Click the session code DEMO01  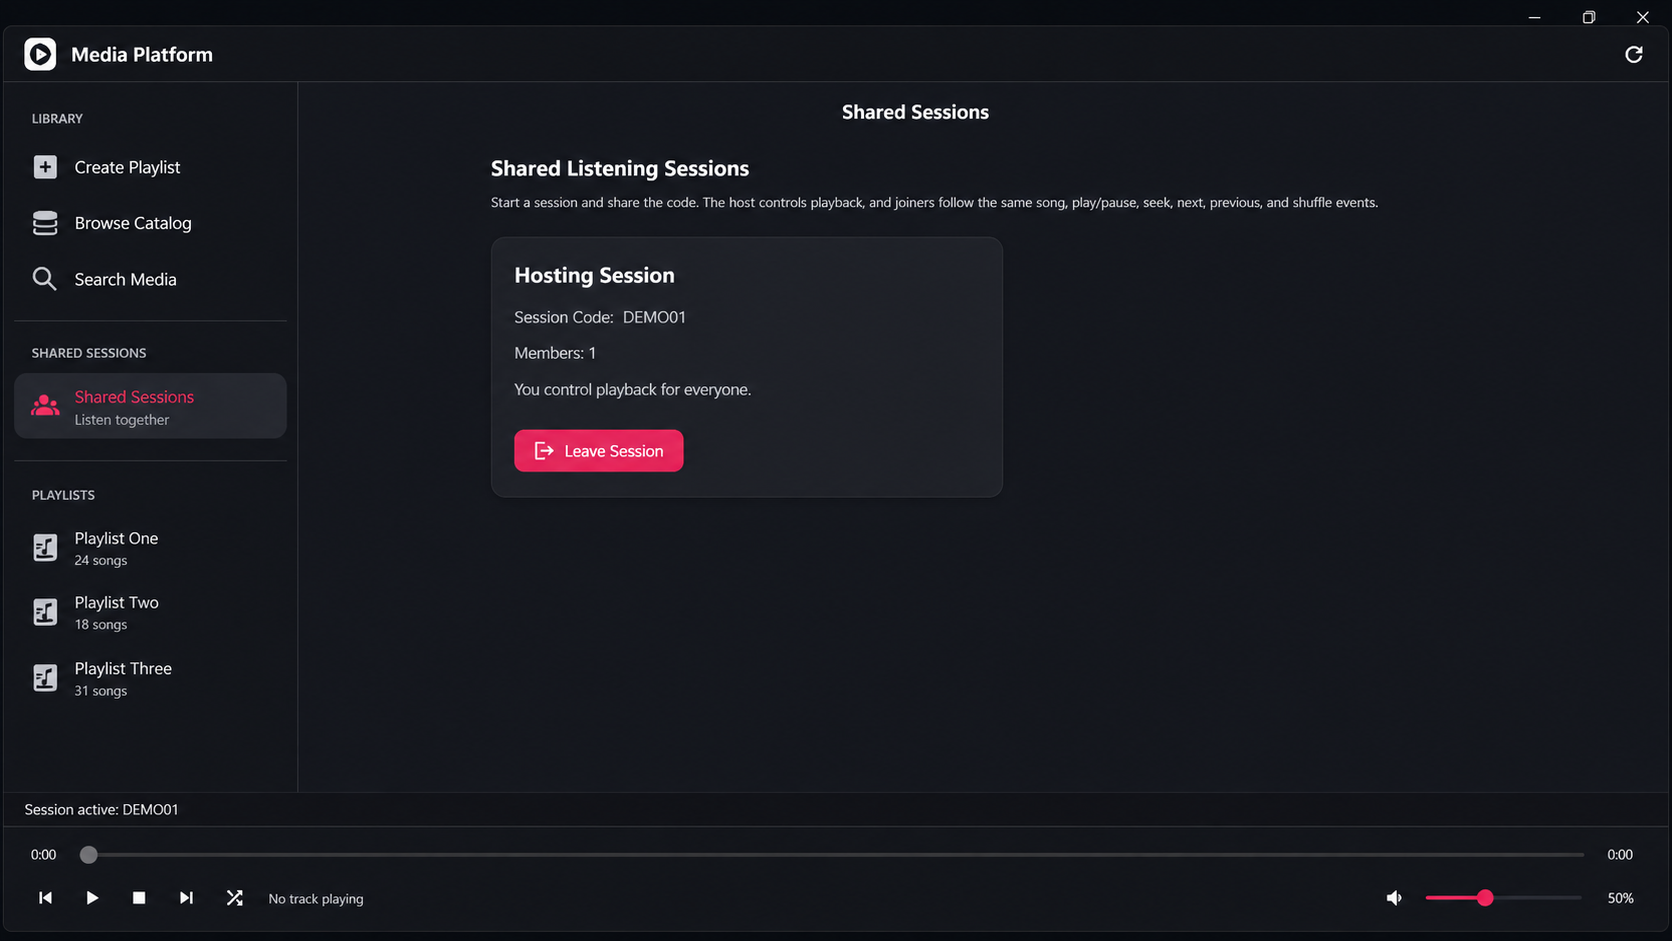(654, 317)
